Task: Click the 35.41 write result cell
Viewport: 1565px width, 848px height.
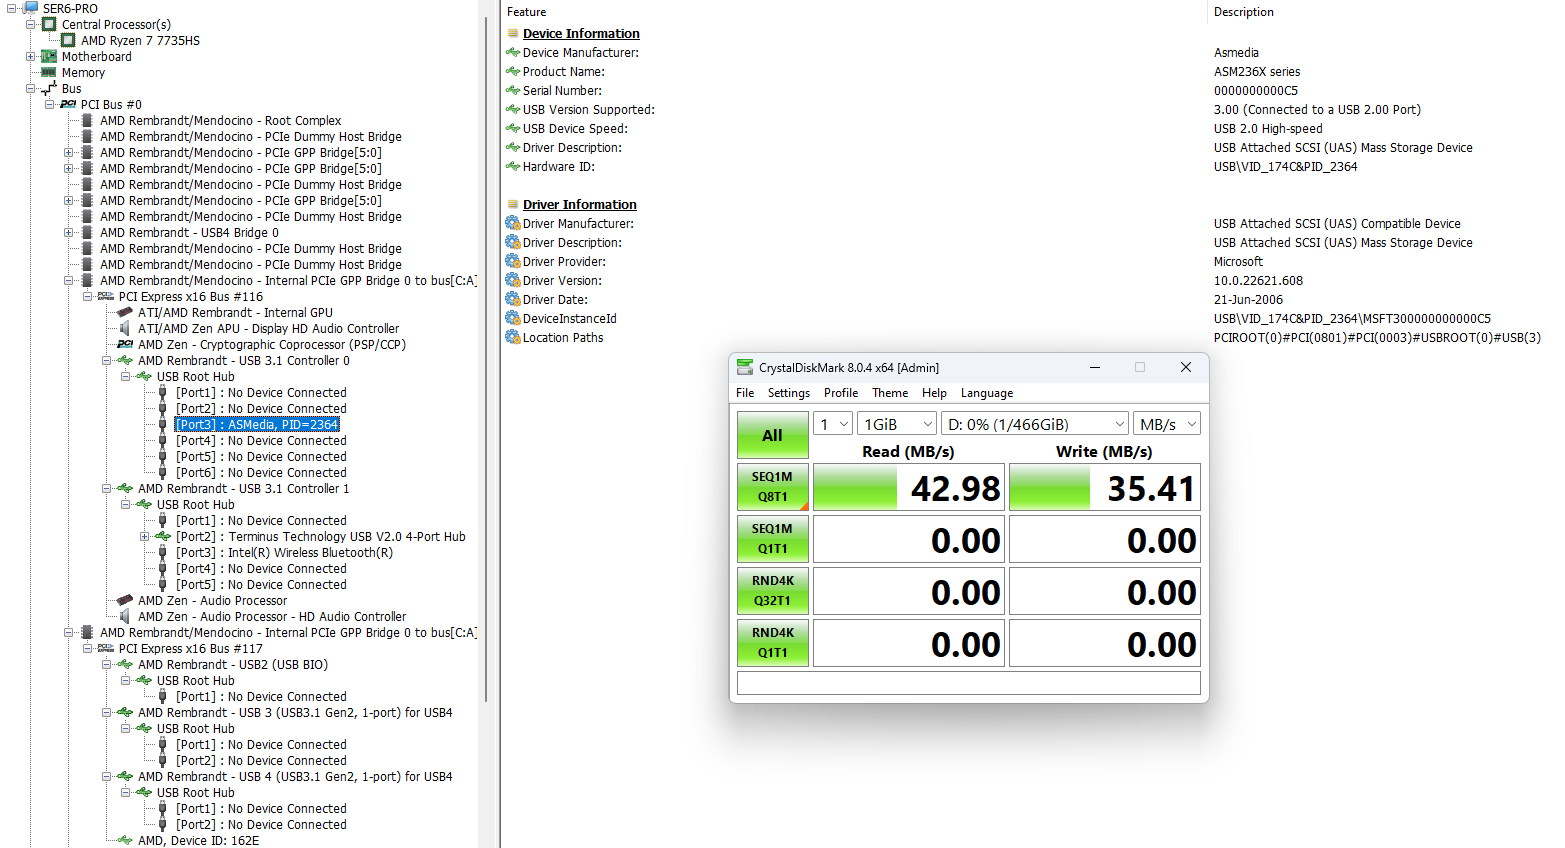Action: 1105,488
